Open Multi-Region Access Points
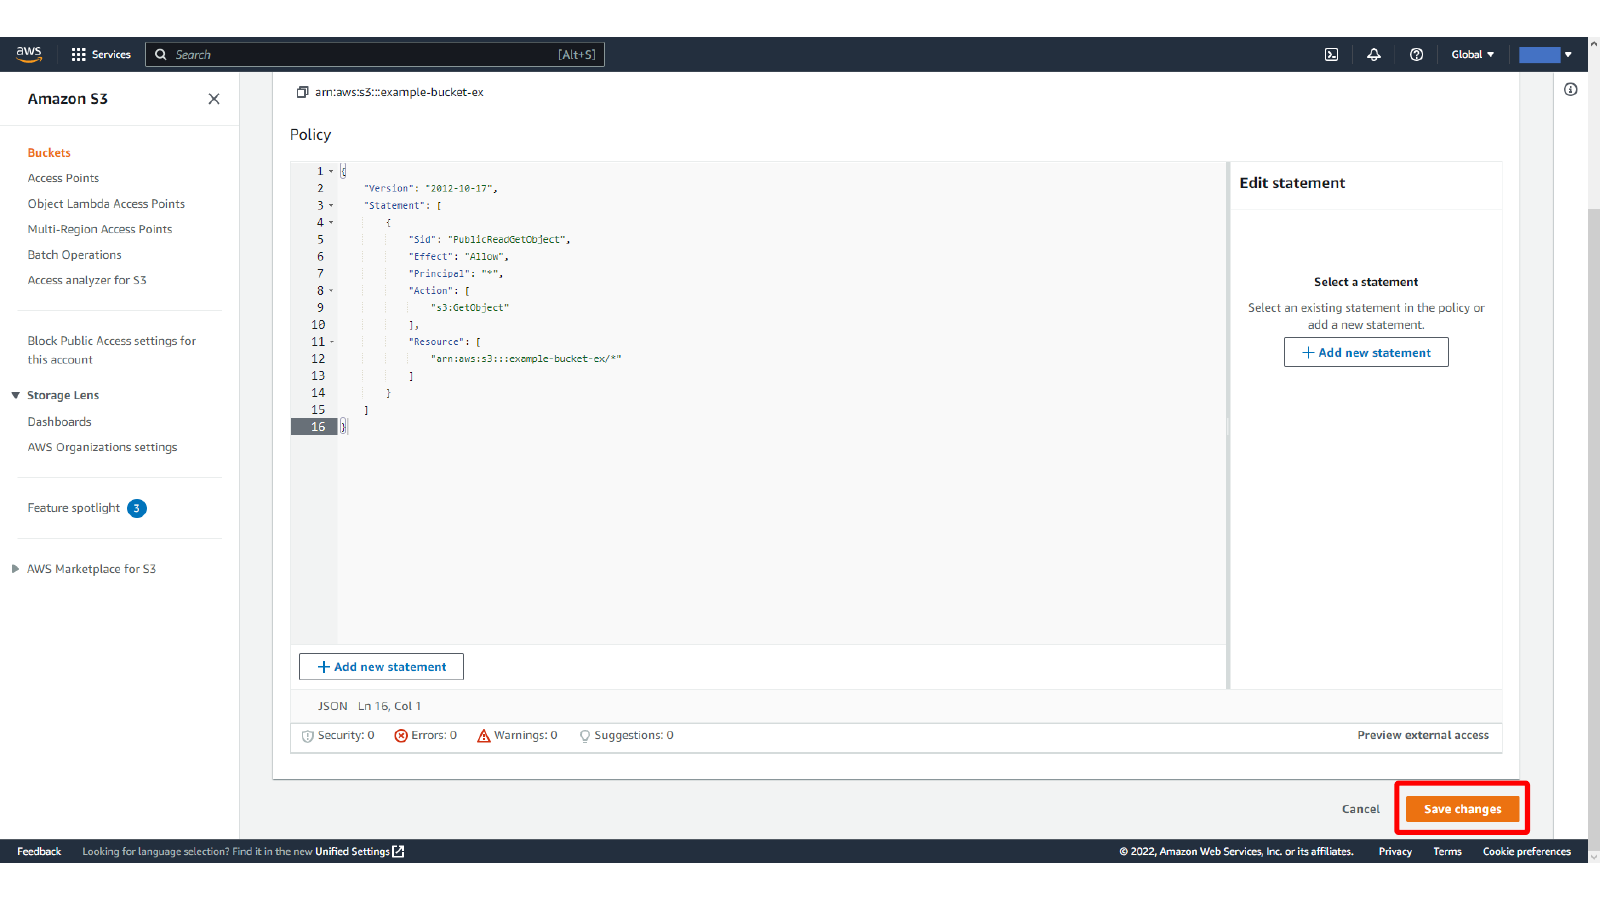The image size is (1601, 900). (x=100, y=229)
